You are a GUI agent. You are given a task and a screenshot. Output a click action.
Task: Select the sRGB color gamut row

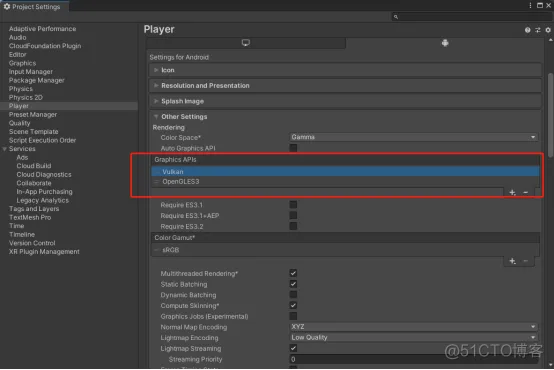(345, 251)
